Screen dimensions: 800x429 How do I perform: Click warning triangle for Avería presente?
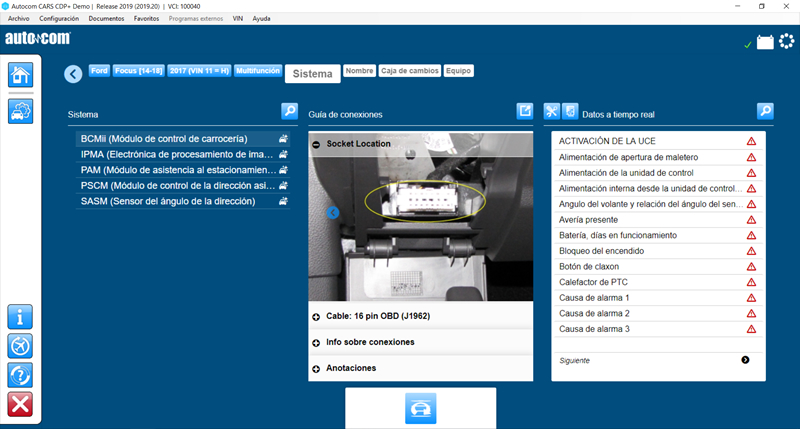(751, 220)
